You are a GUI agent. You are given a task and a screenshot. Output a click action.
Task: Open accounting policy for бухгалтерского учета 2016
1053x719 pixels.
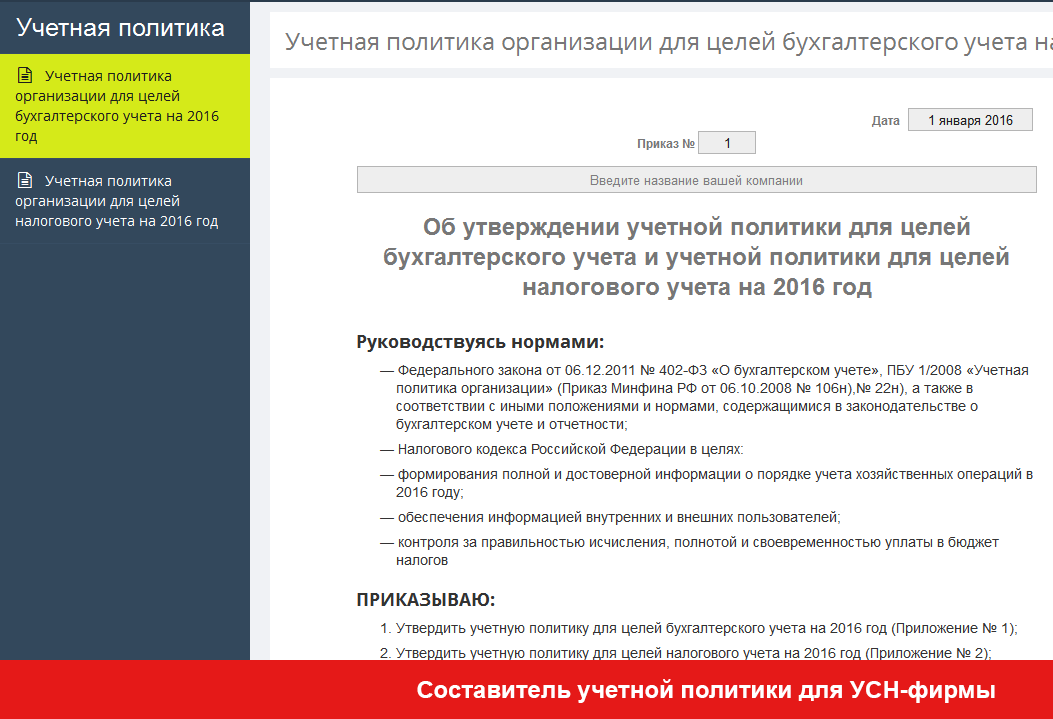[125, 106]
